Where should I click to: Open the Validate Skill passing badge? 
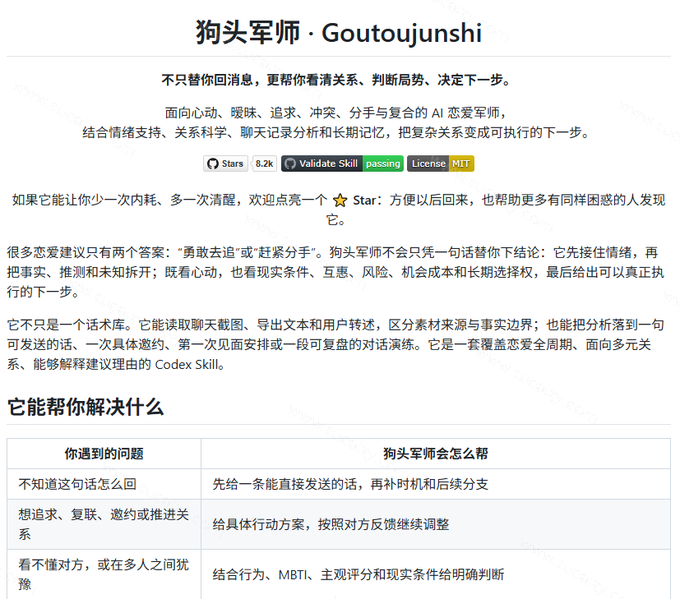342,164
